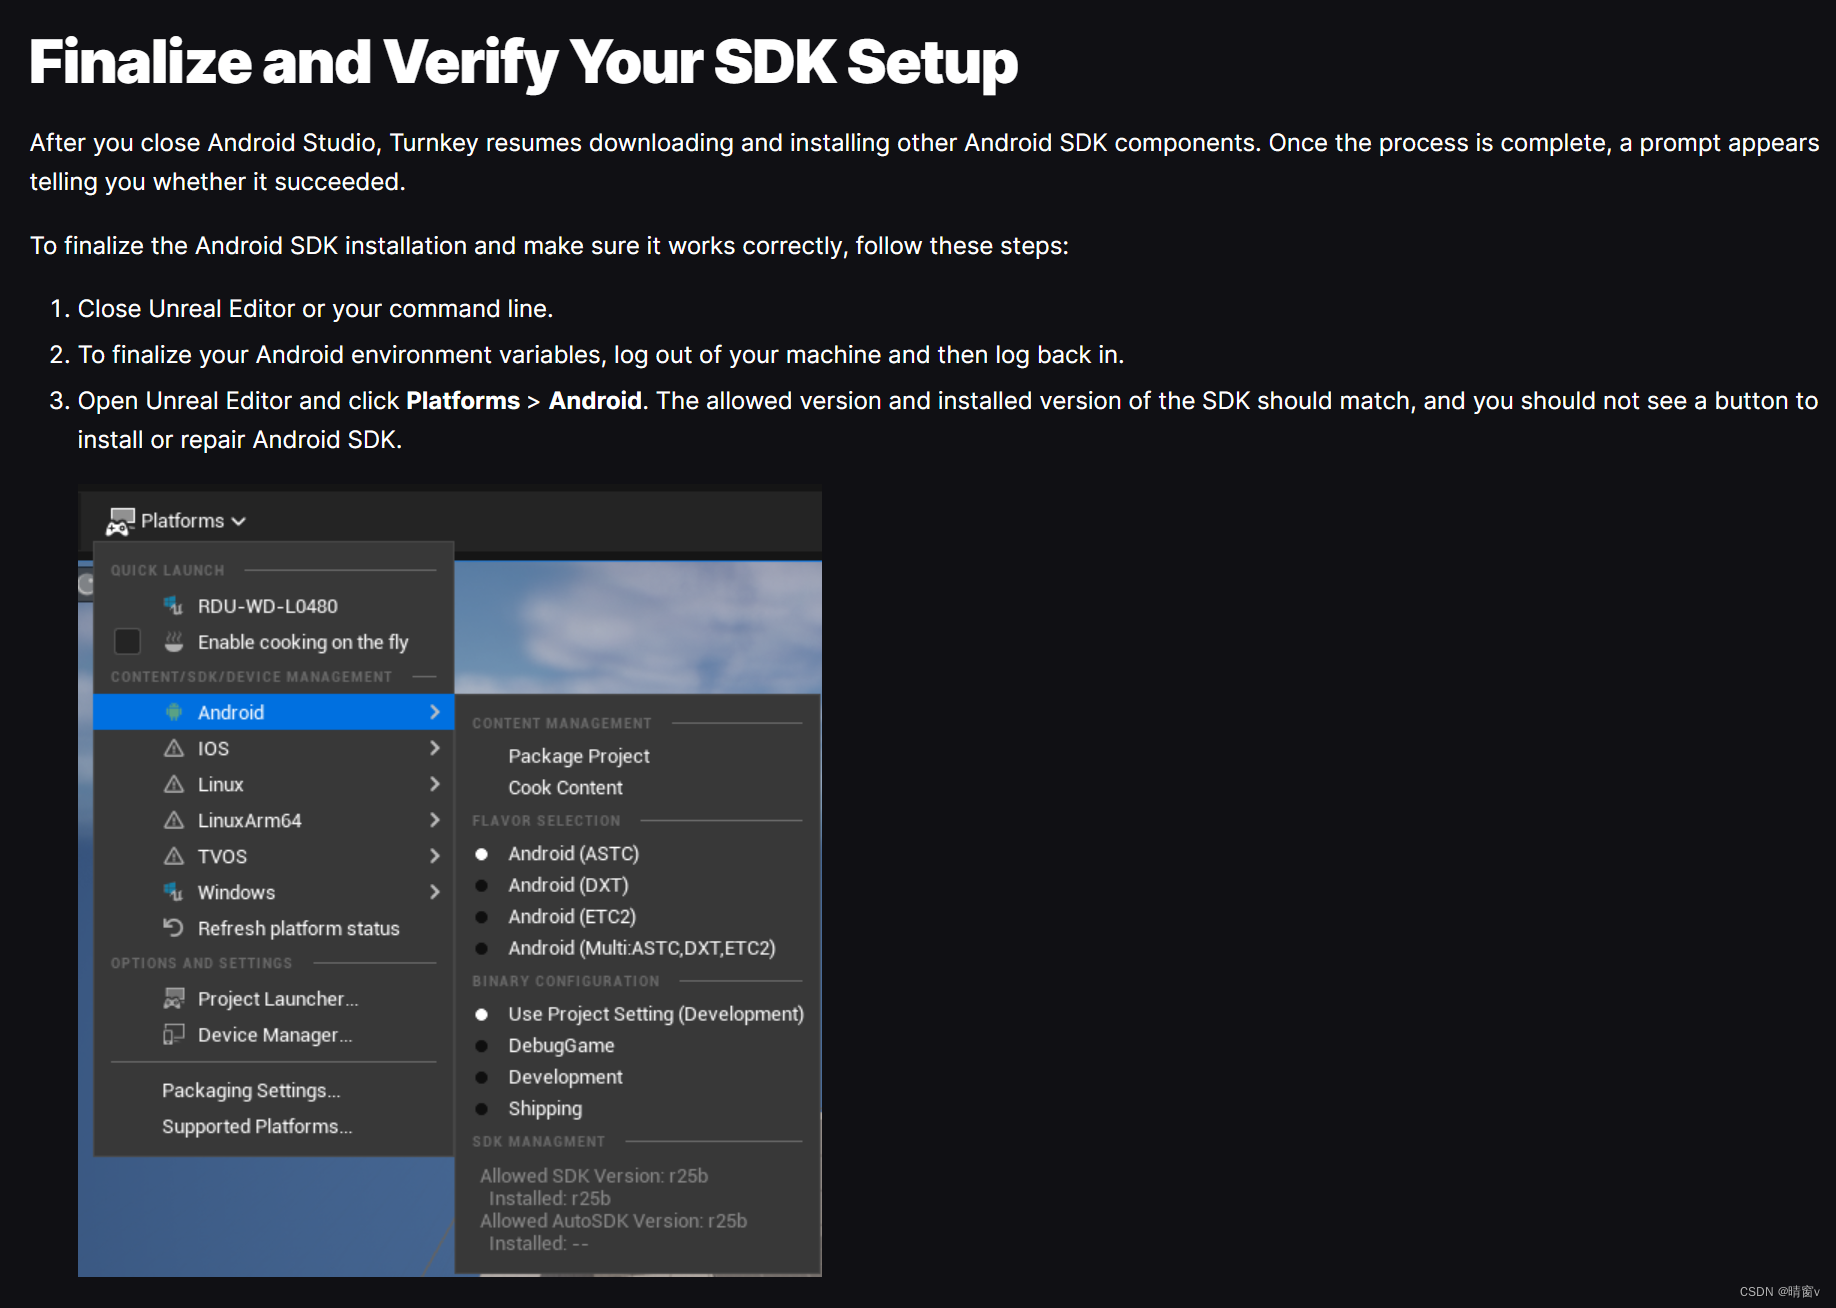Image resolution: width=1836 pixels, height=1308 pixels.
Task: Click the bold 'Platforms' word in step 3
Action: point(463,401)
